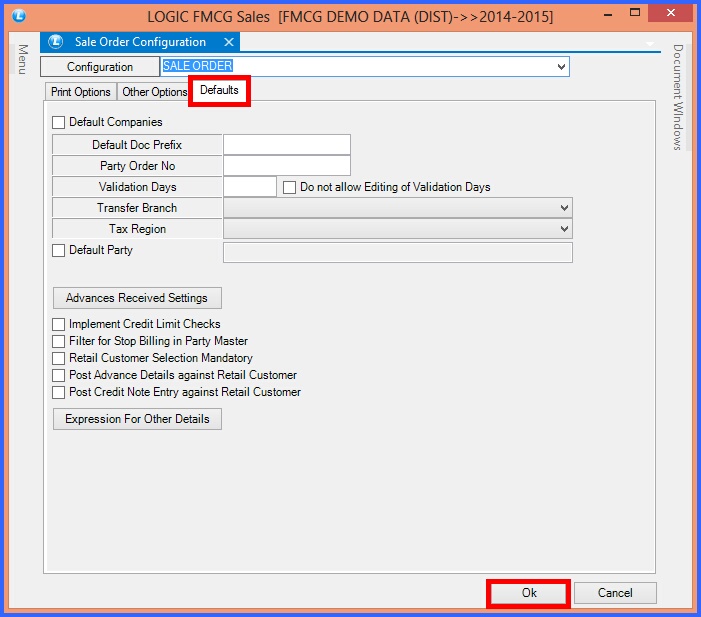Minimize the LOGIC FMCG Sales window
The image size is (701, 617).
[608, 15]
